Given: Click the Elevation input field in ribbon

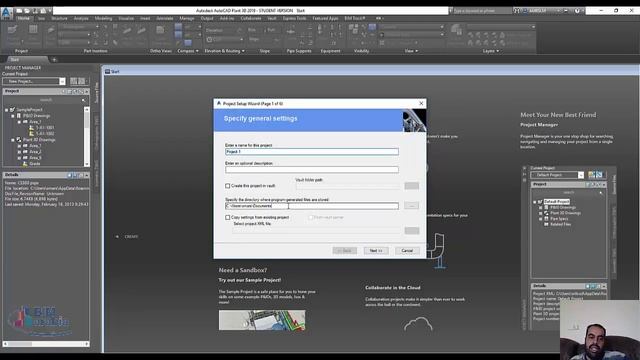Looking at the screenshot, I should [x=224, y=30].
